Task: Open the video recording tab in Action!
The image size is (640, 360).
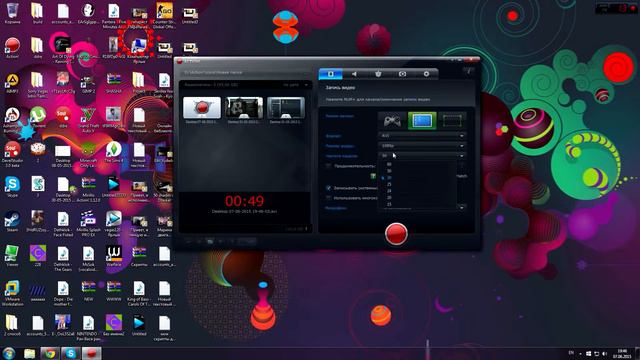Action: tap(331, 74)
